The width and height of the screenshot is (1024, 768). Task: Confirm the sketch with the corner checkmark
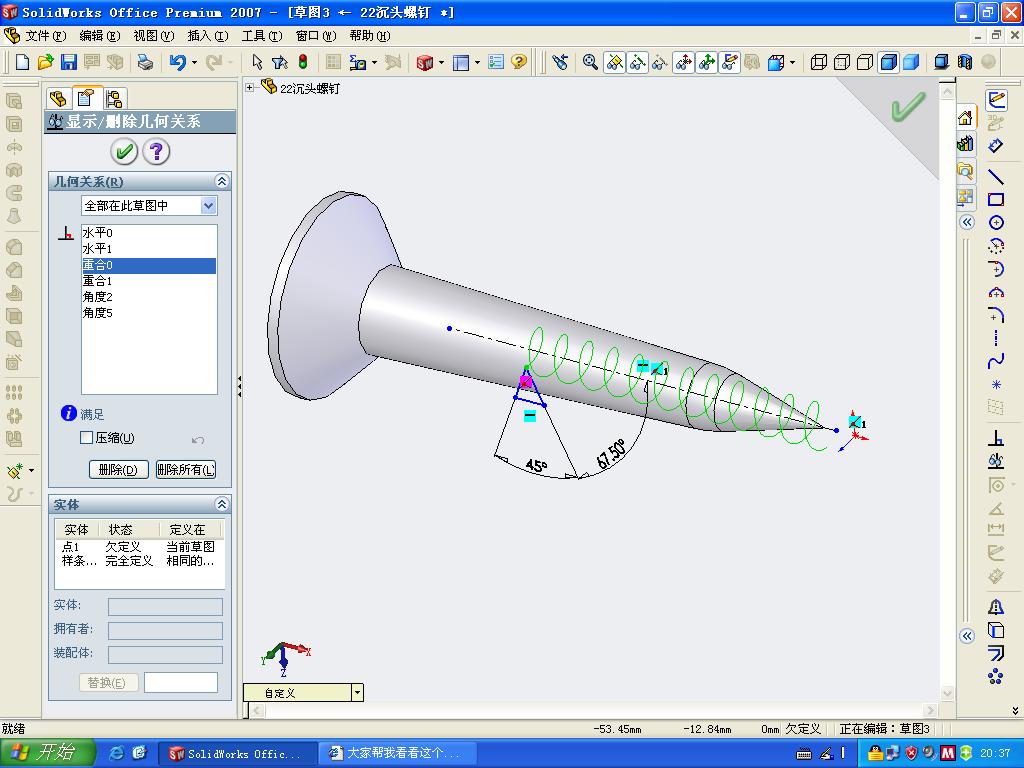[908, 106]
